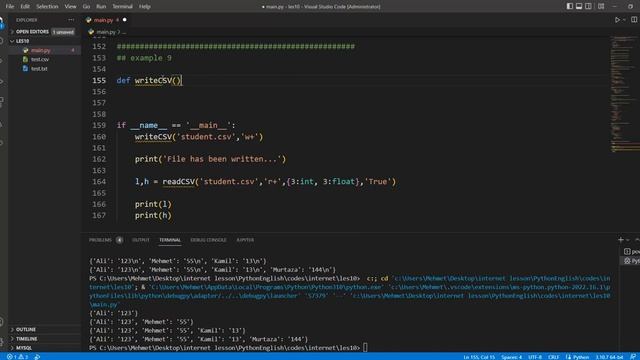Open the Edit menu
640x360 pixels.
(25, 7)
